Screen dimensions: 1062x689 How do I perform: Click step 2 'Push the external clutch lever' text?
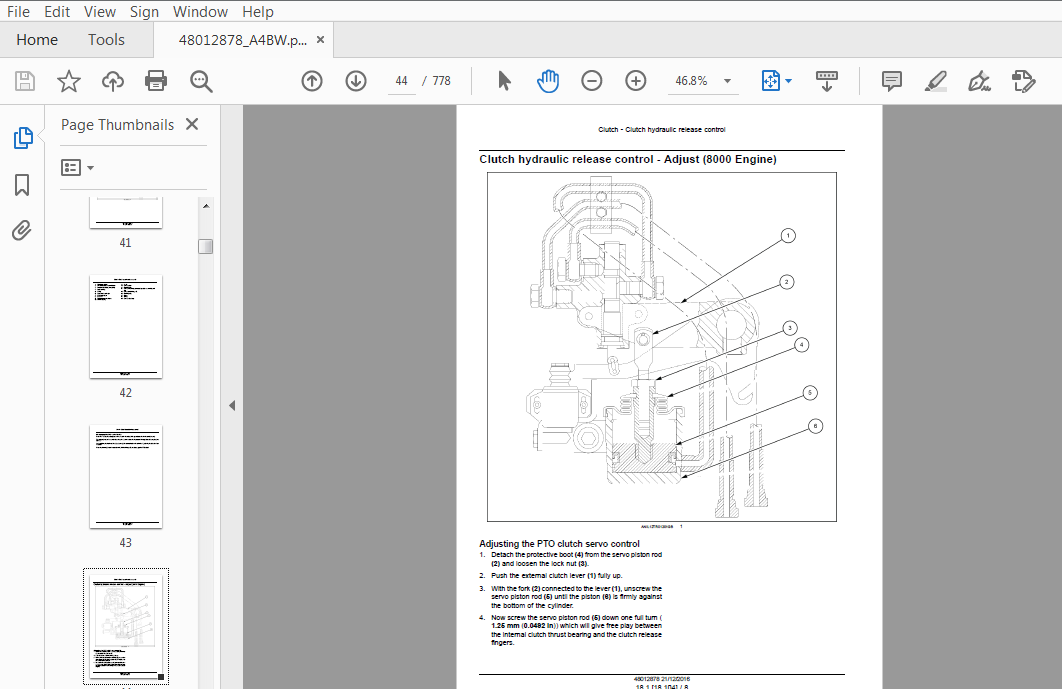pyautogui.click(x=557, y=576)
